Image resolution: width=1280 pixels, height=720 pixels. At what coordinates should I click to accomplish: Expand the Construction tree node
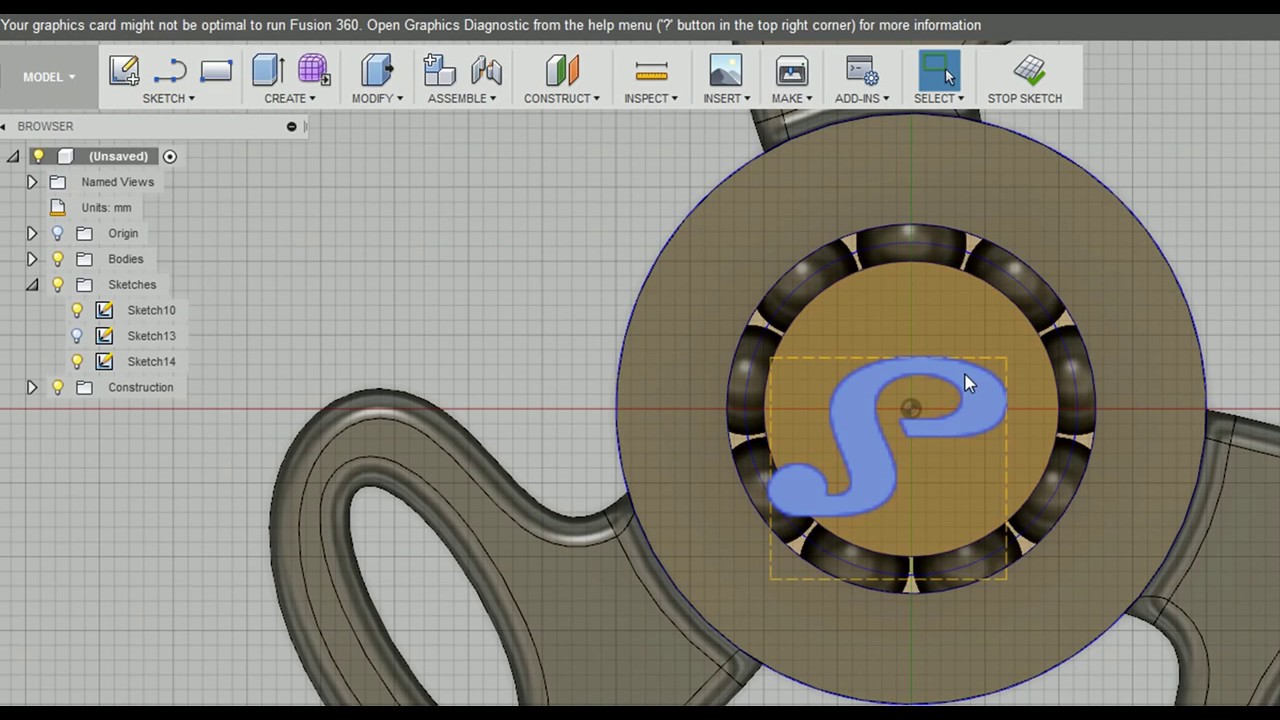(32, 387)
